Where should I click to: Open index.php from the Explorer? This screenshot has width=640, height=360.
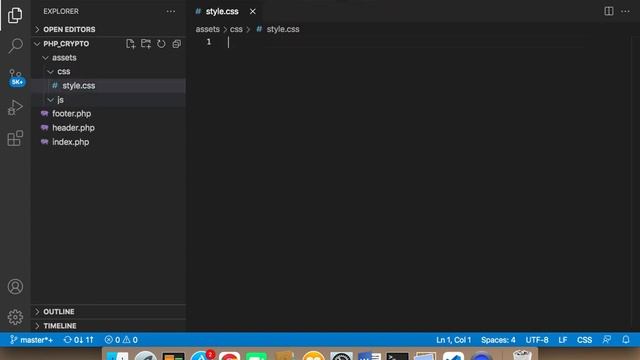click(x=109, y=142)
